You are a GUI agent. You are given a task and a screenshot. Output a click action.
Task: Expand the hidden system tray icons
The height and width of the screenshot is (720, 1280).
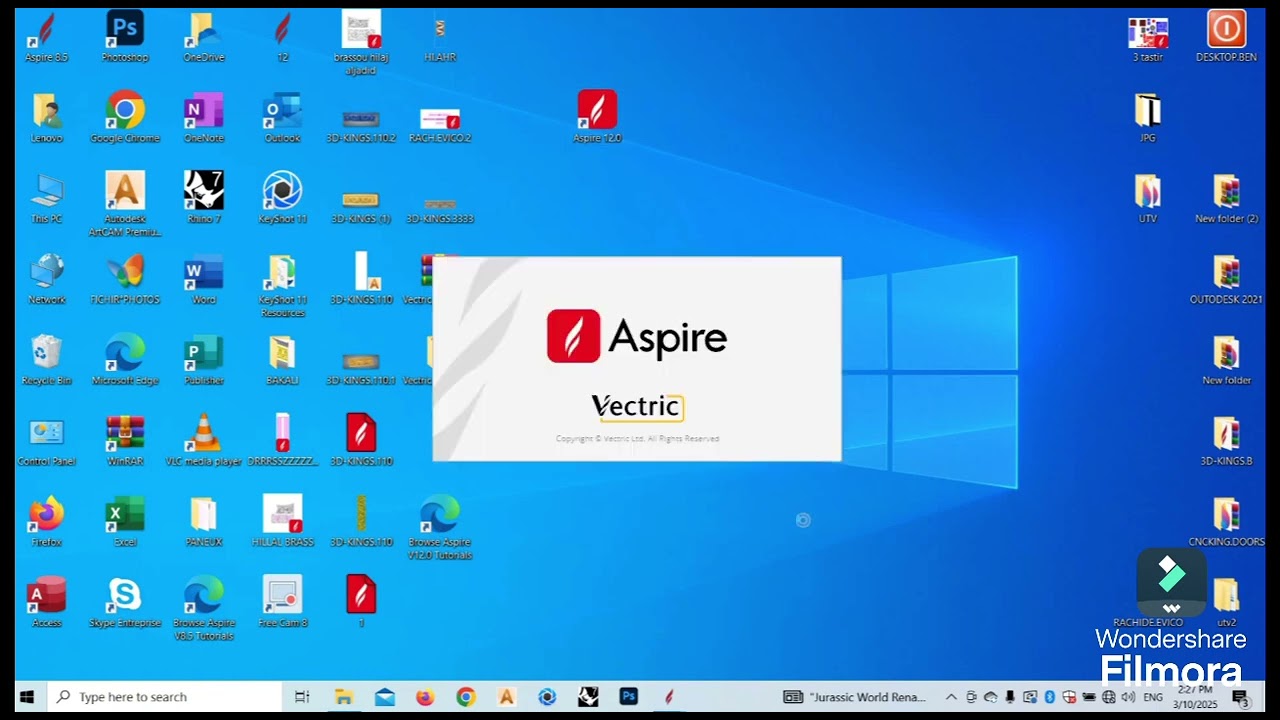(950, 697)
